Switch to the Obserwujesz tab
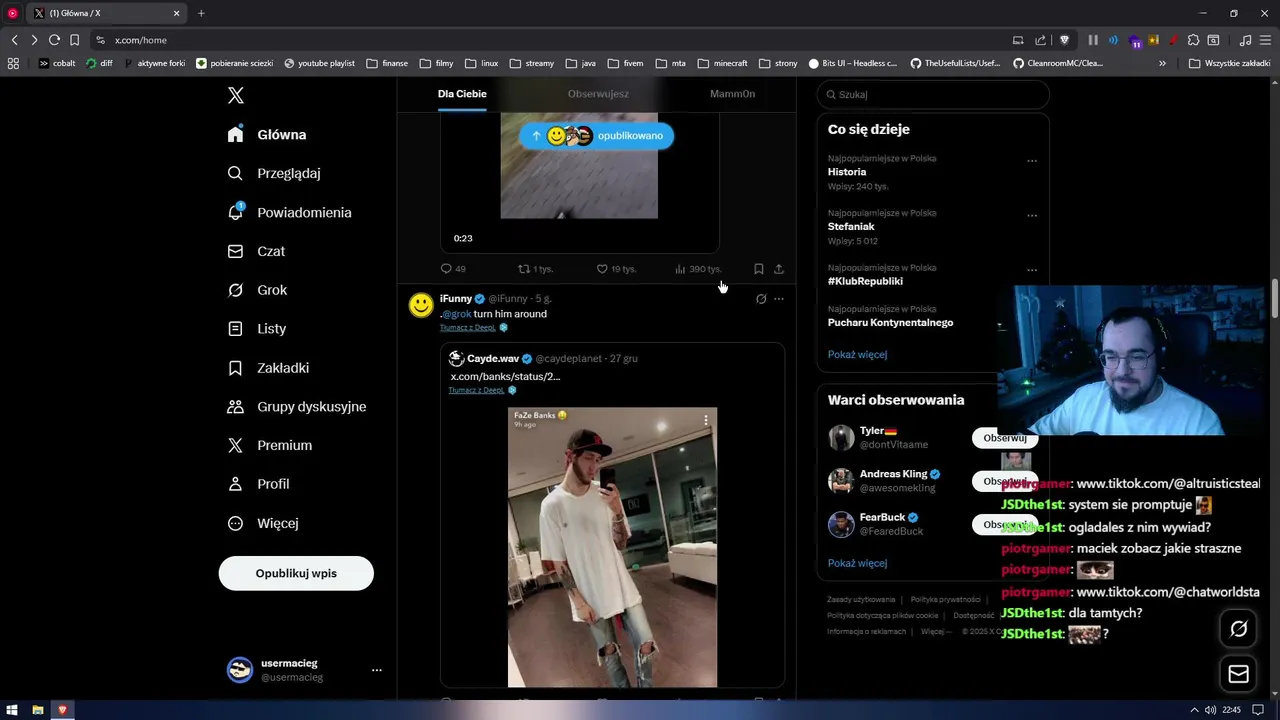 (598, 94)
